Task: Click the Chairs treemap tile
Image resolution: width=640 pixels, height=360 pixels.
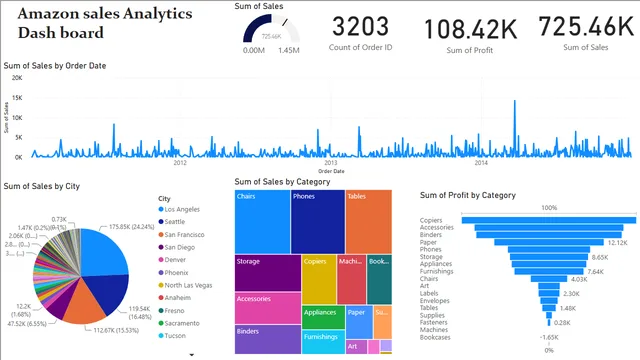Action: (x=262, y=222)
